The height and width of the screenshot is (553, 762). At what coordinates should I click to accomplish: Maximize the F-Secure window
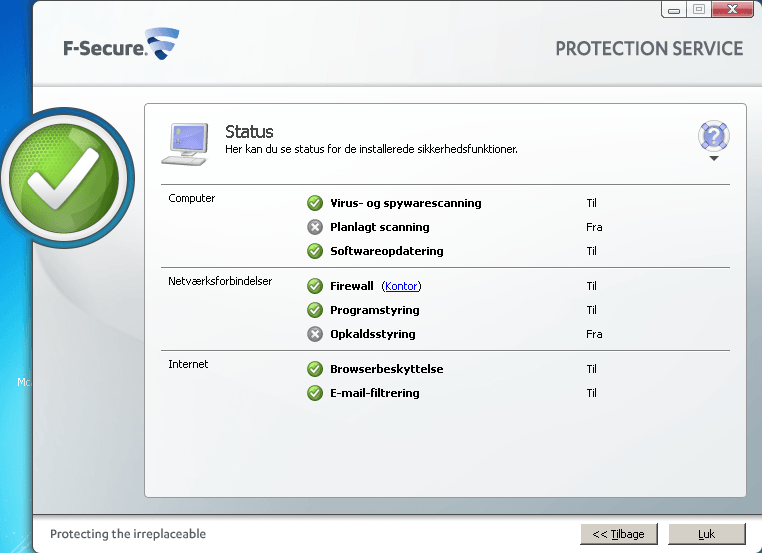point(699,9)
